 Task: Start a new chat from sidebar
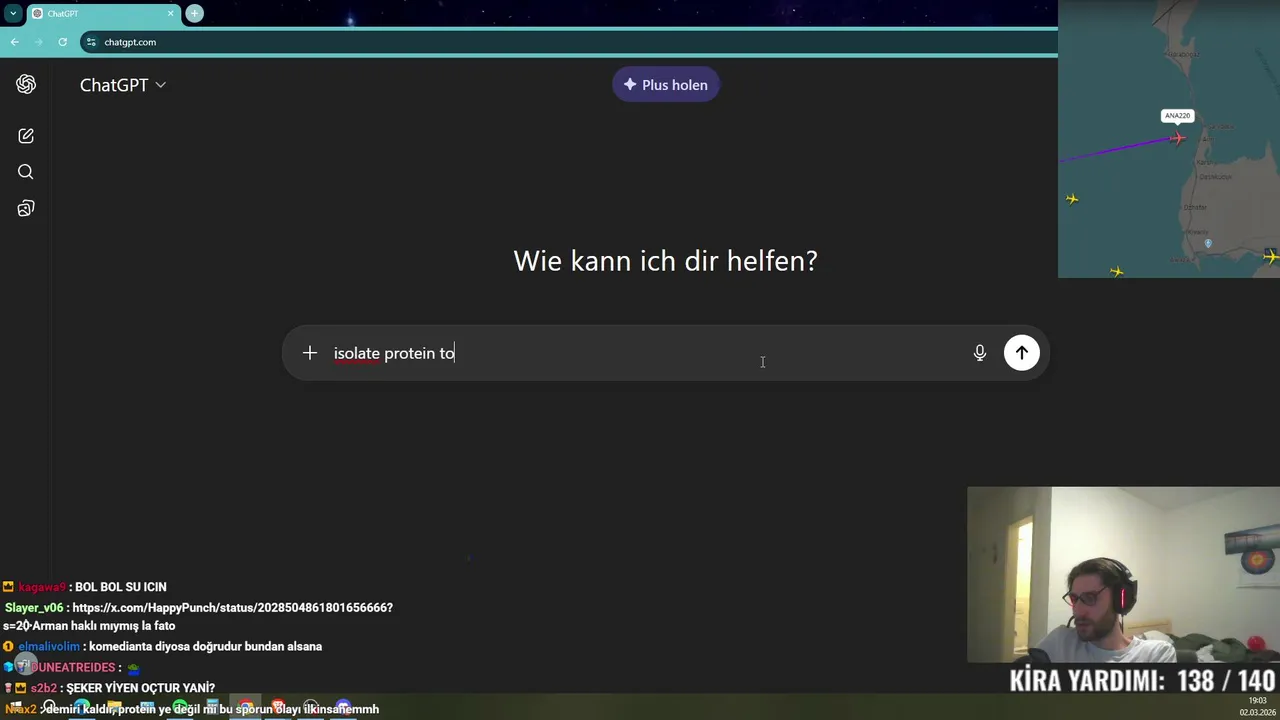pyautogui.click(x=26, y=136)
